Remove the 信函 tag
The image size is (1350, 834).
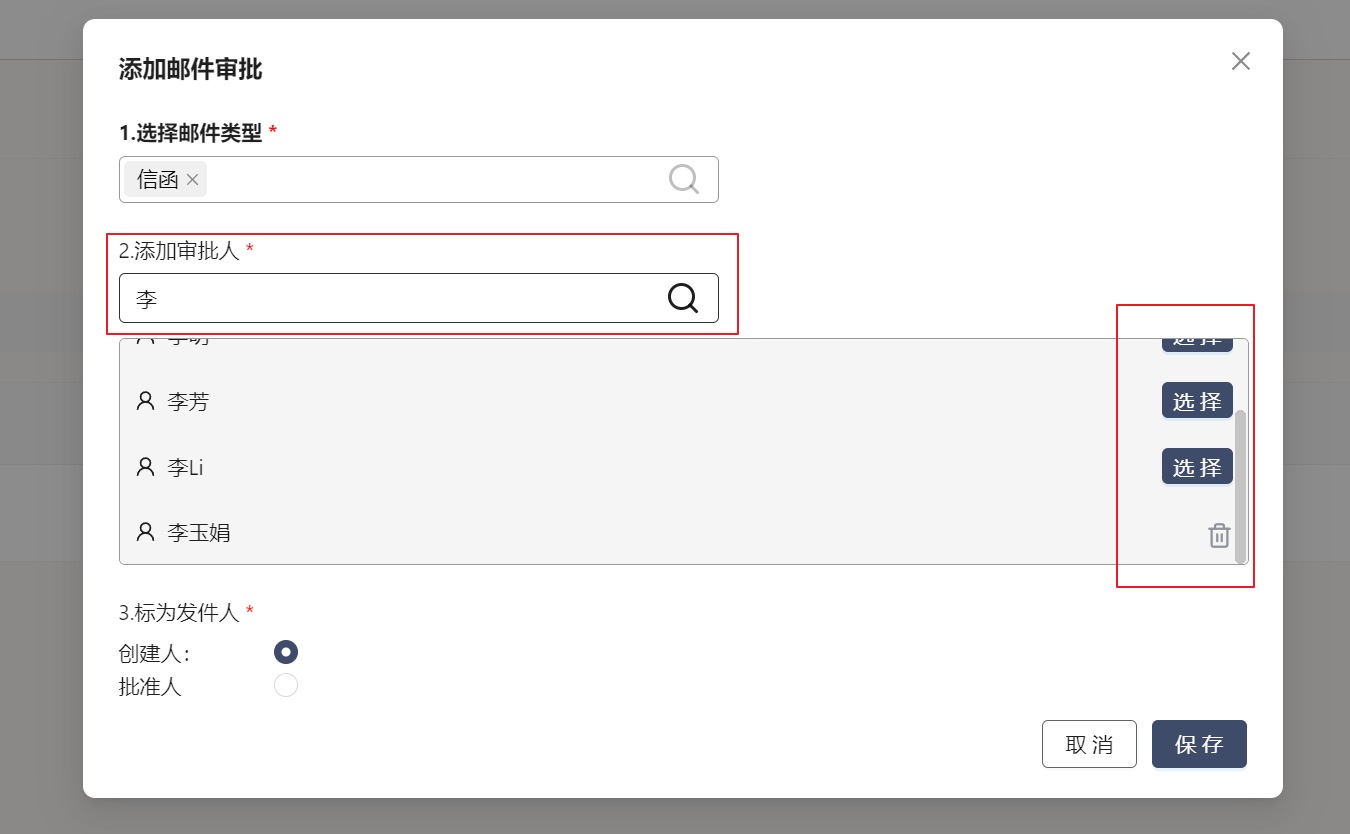point(193,180)
